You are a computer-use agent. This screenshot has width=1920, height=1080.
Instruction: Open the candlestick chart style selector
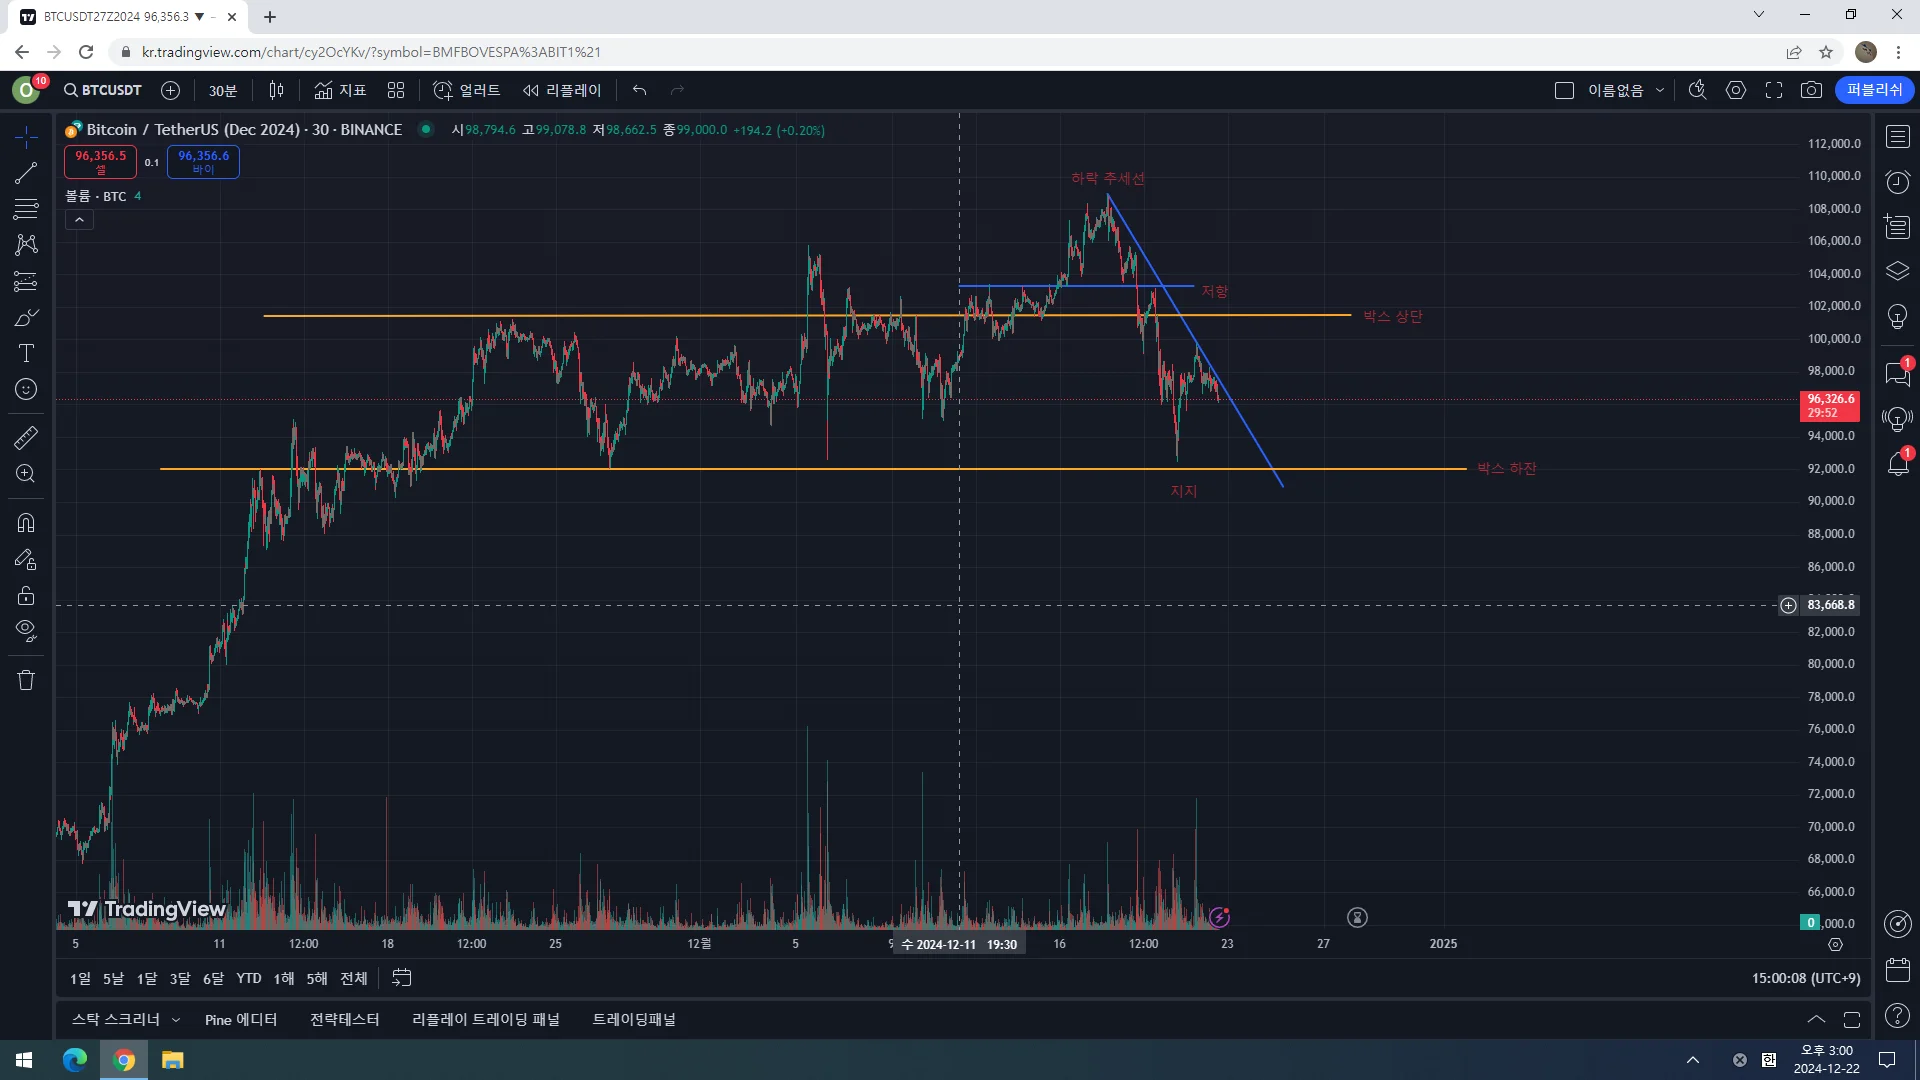coord(277,90)
